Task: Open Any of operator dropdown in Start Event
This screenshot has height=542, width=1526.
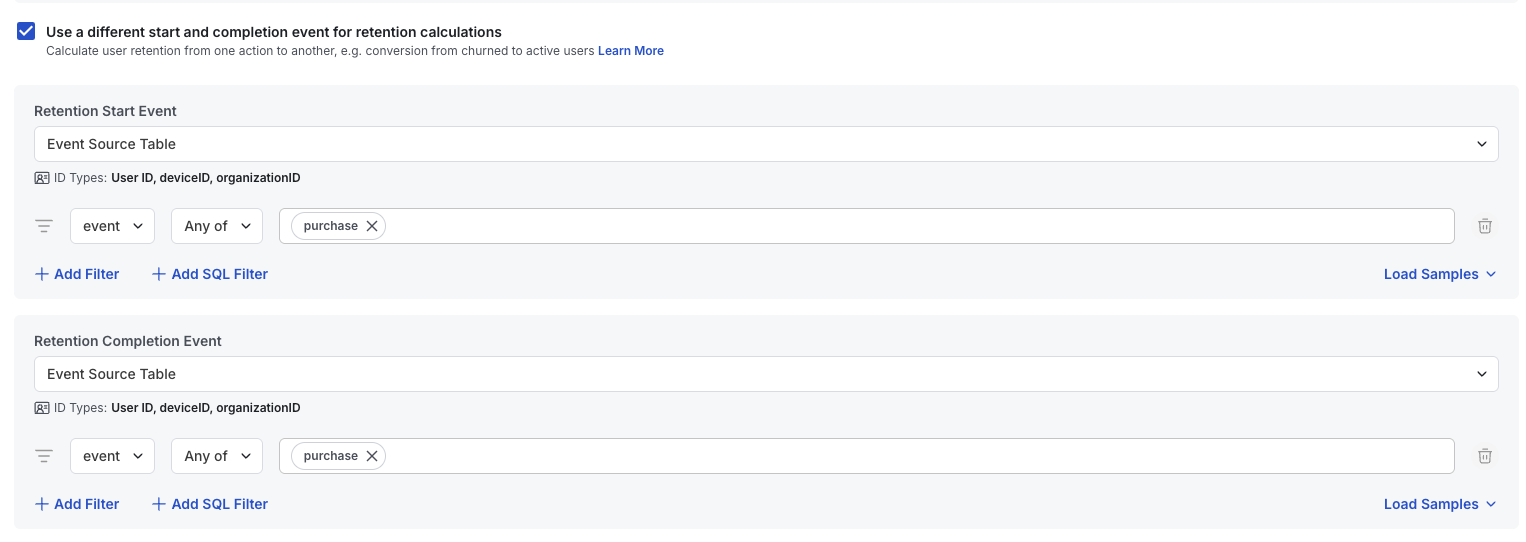Action: tap(217, 226)
